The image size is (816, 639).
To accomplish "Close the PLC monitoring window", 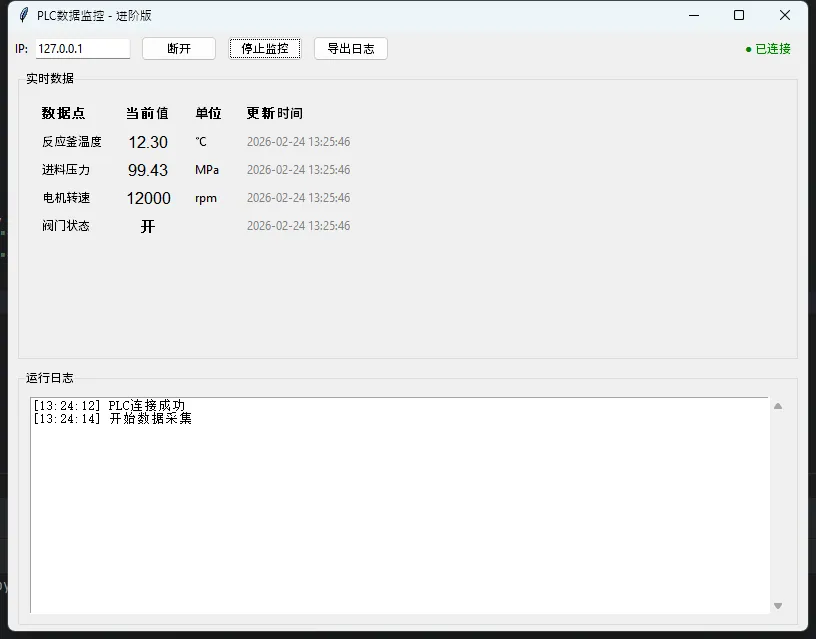I will pos(785,15).
